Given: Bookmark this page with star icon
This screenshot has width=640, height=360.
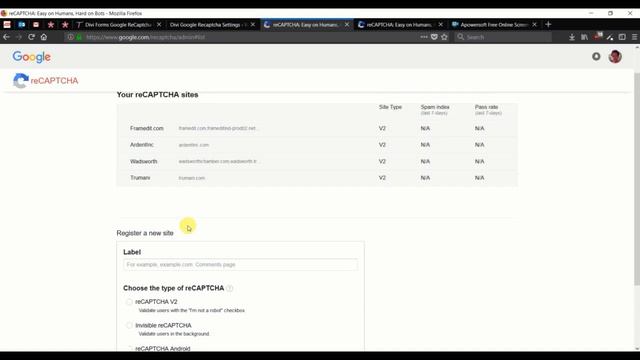Looking at the screenshot, I should (444, 37).
